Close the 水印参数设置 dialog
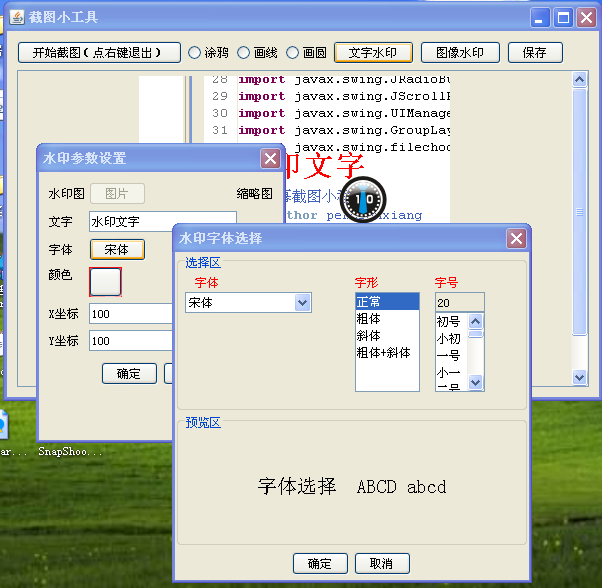This screenshot has width=602, height=588. (x=270, y=159)
